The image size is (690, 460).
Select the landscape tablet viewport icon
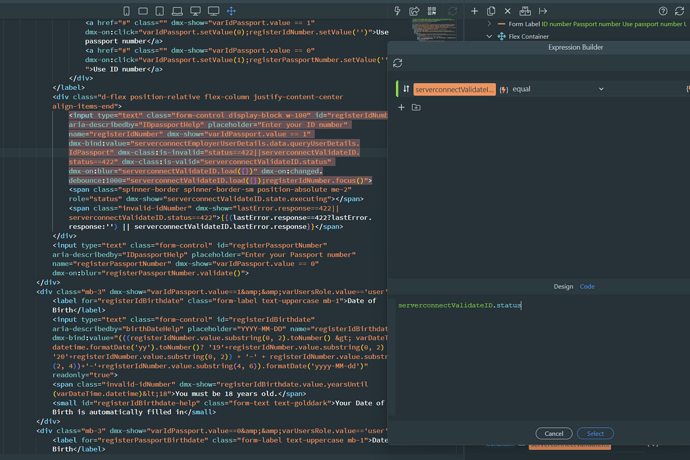[143, 11]
